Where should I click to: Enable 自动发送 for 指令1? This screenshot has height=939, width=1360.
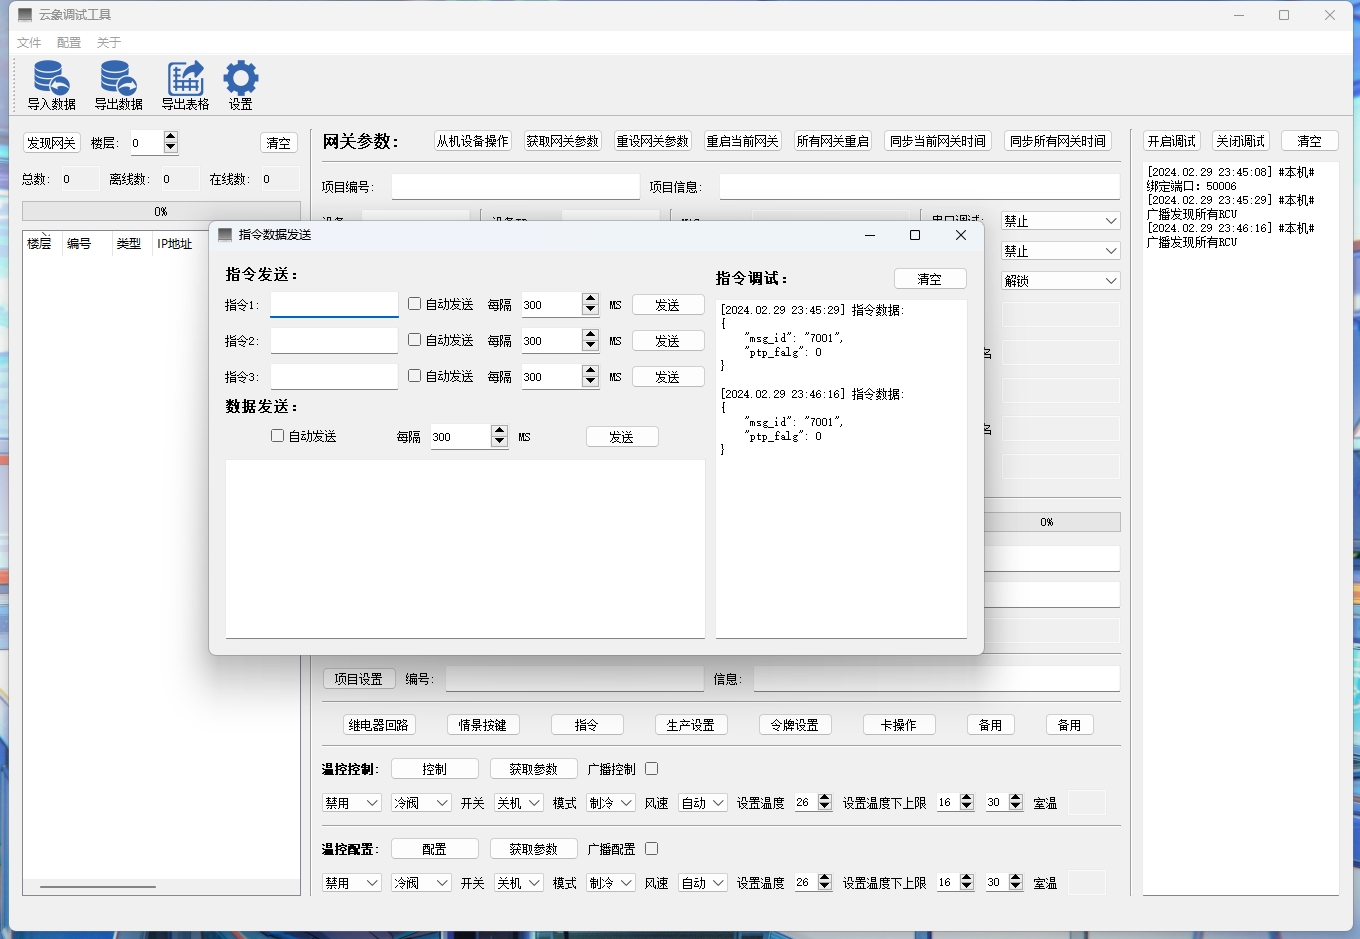(414, 304)
